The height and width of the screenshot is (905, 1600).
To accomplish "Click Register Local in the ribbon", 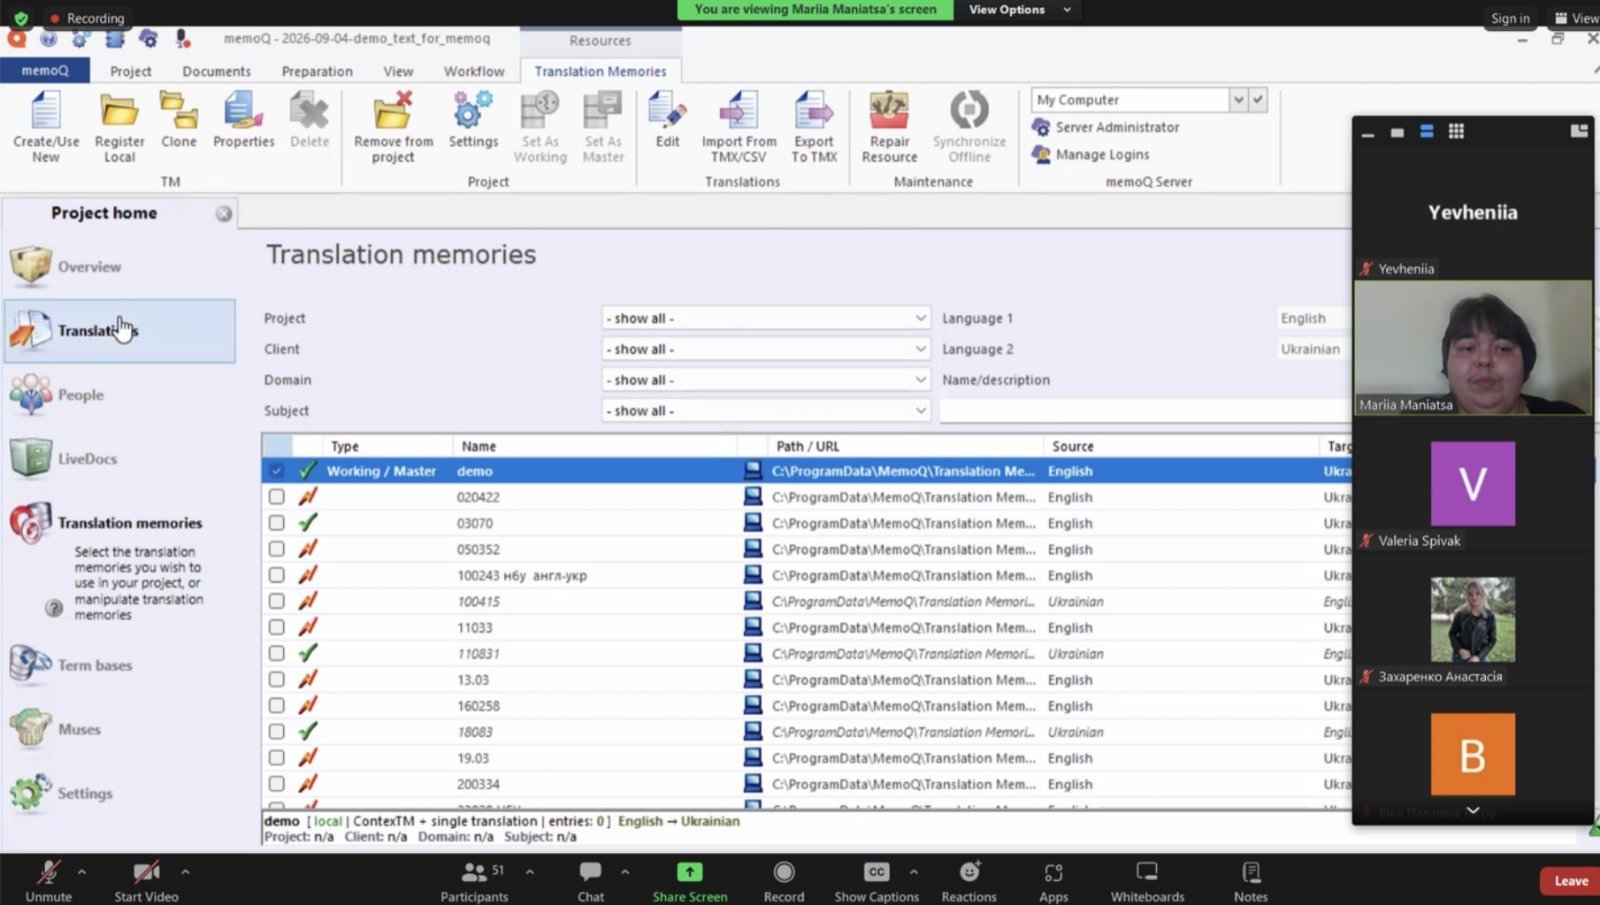I will (119, 127).
